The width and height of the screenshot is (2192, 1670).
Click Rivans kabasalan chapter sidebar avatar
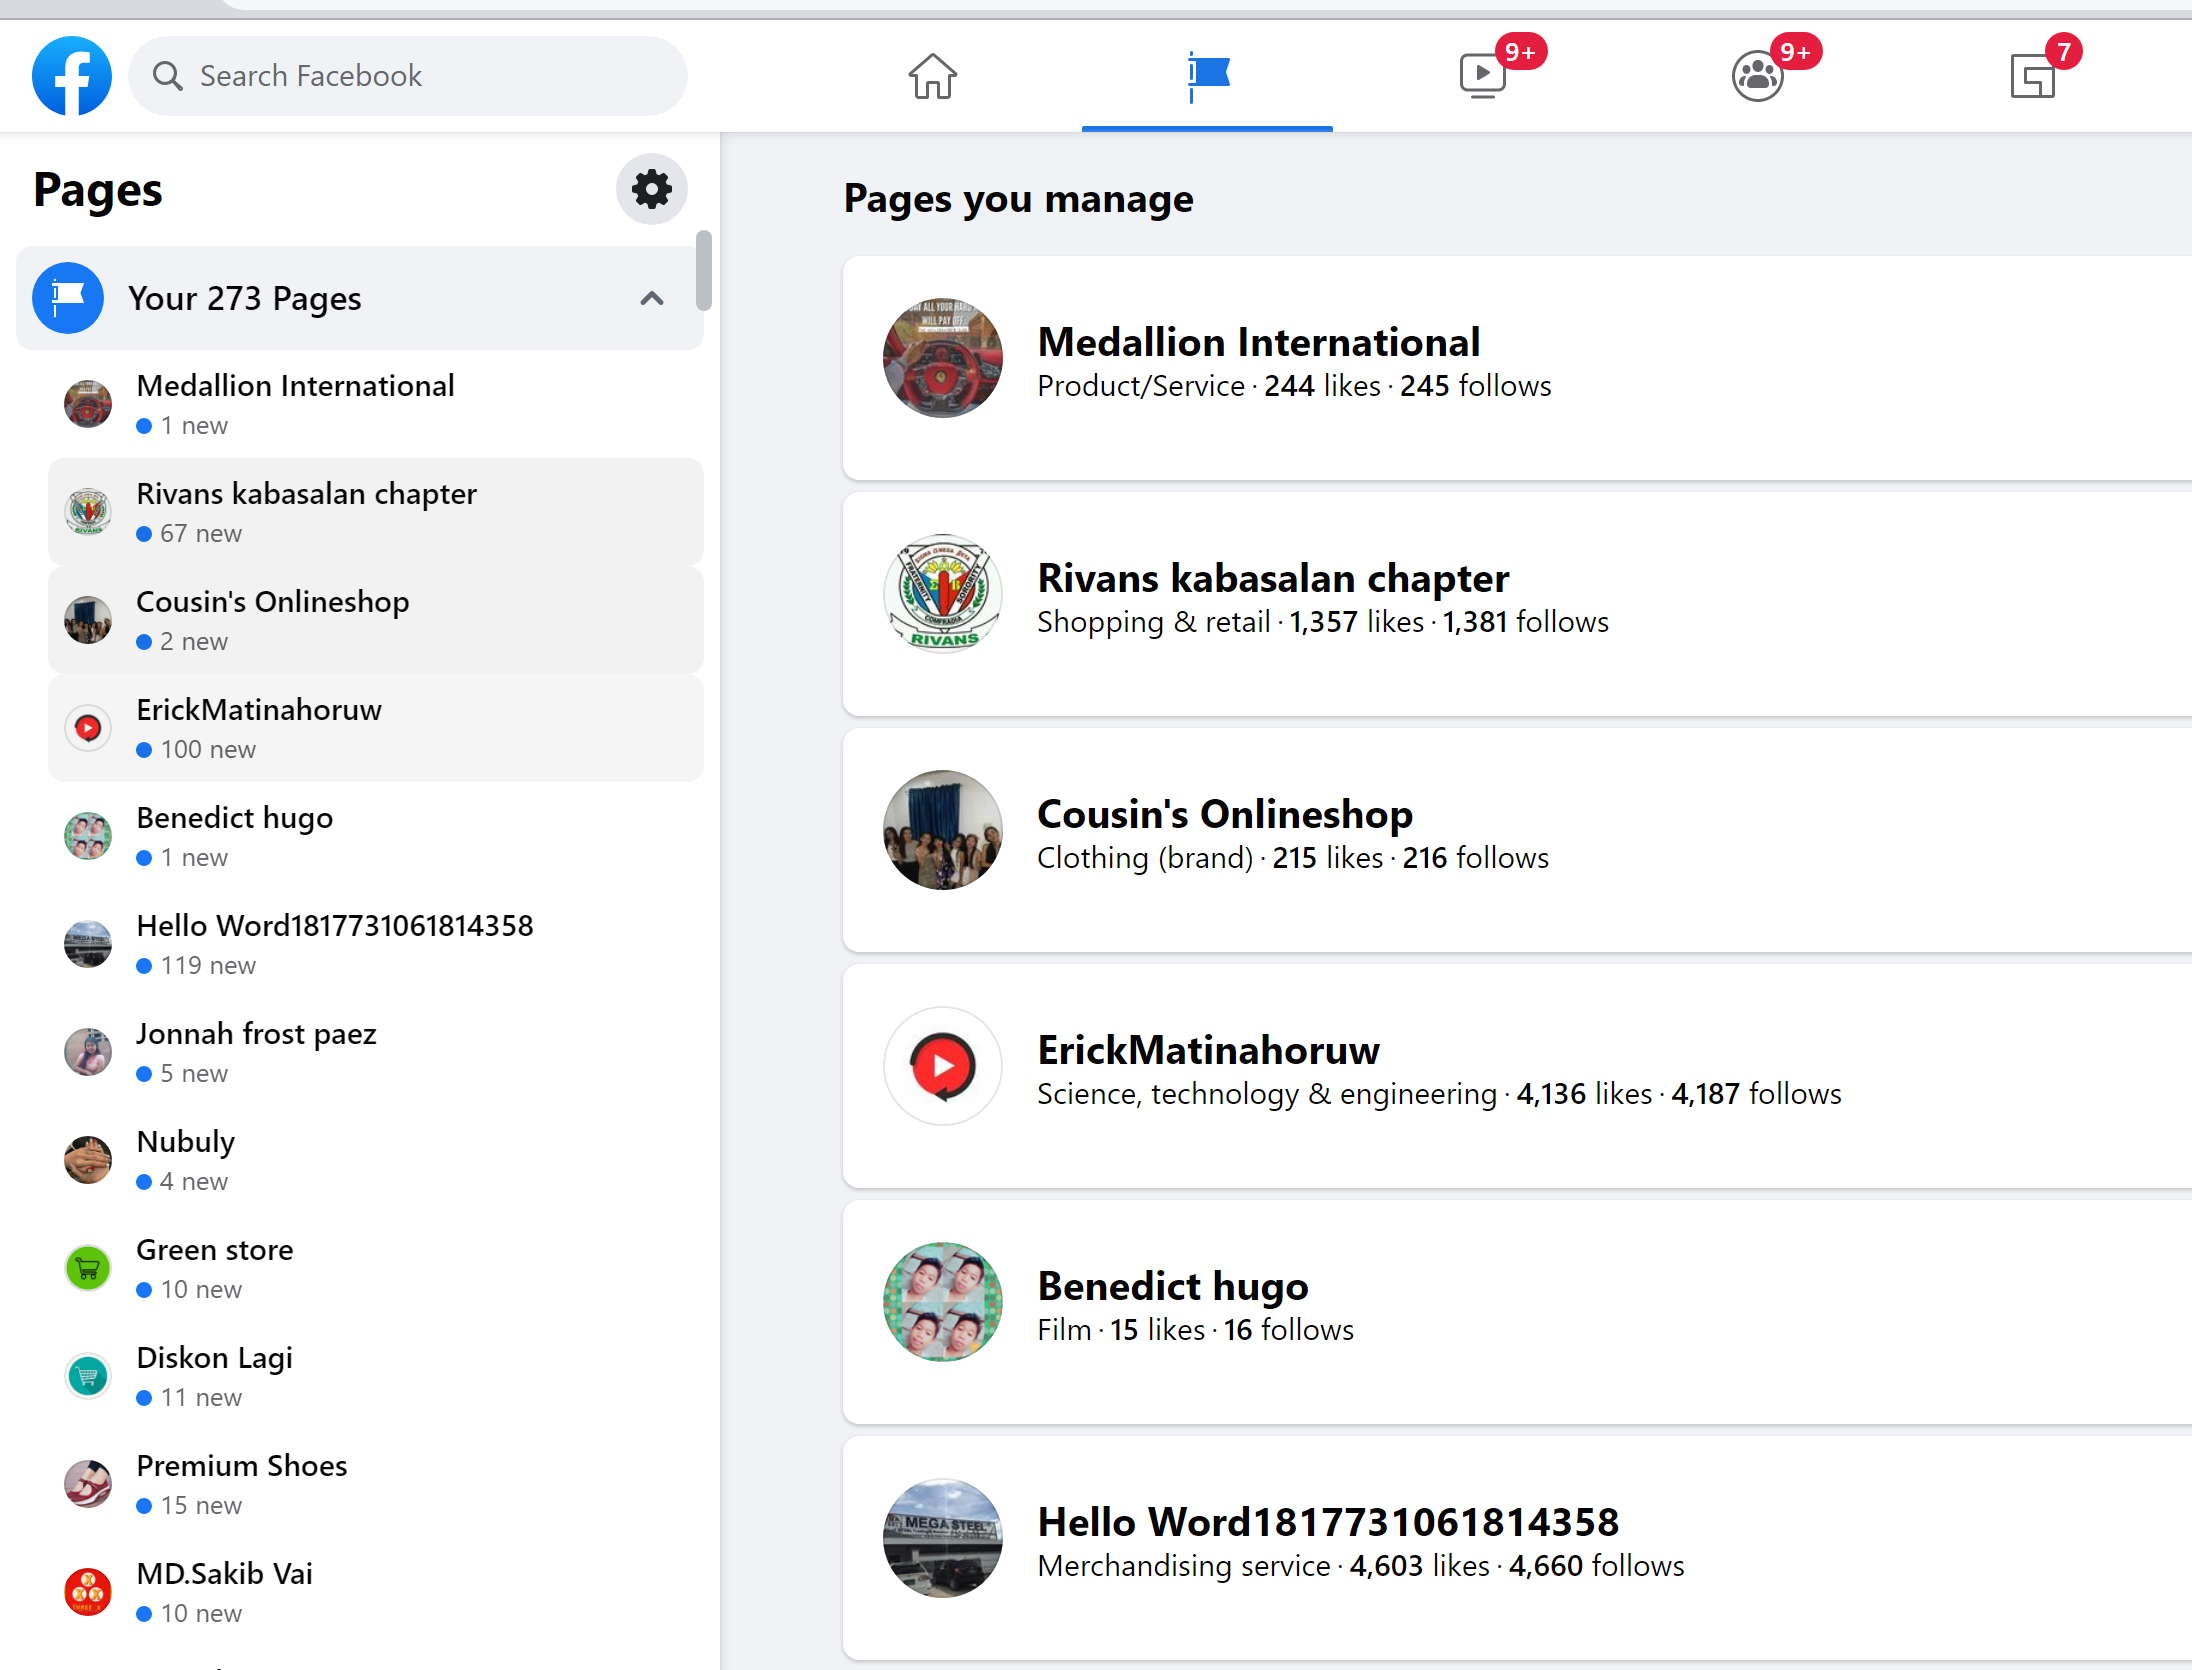click(x=88, y=512)
